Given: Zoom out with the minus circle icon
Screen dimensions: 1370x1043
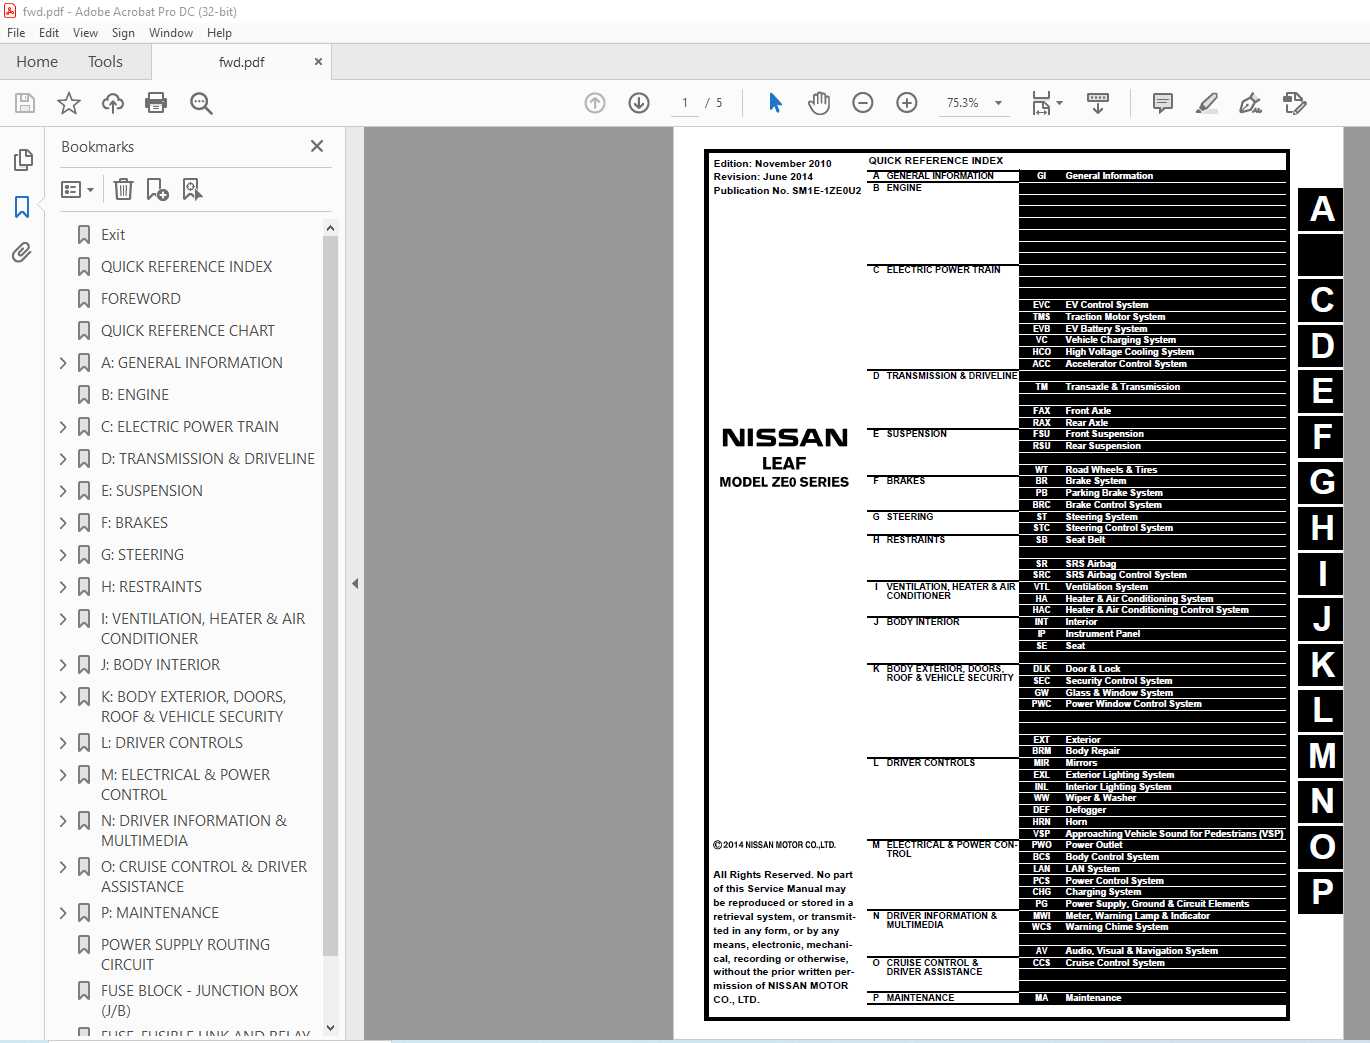Looking at the screenshot, I should point(863,103).
